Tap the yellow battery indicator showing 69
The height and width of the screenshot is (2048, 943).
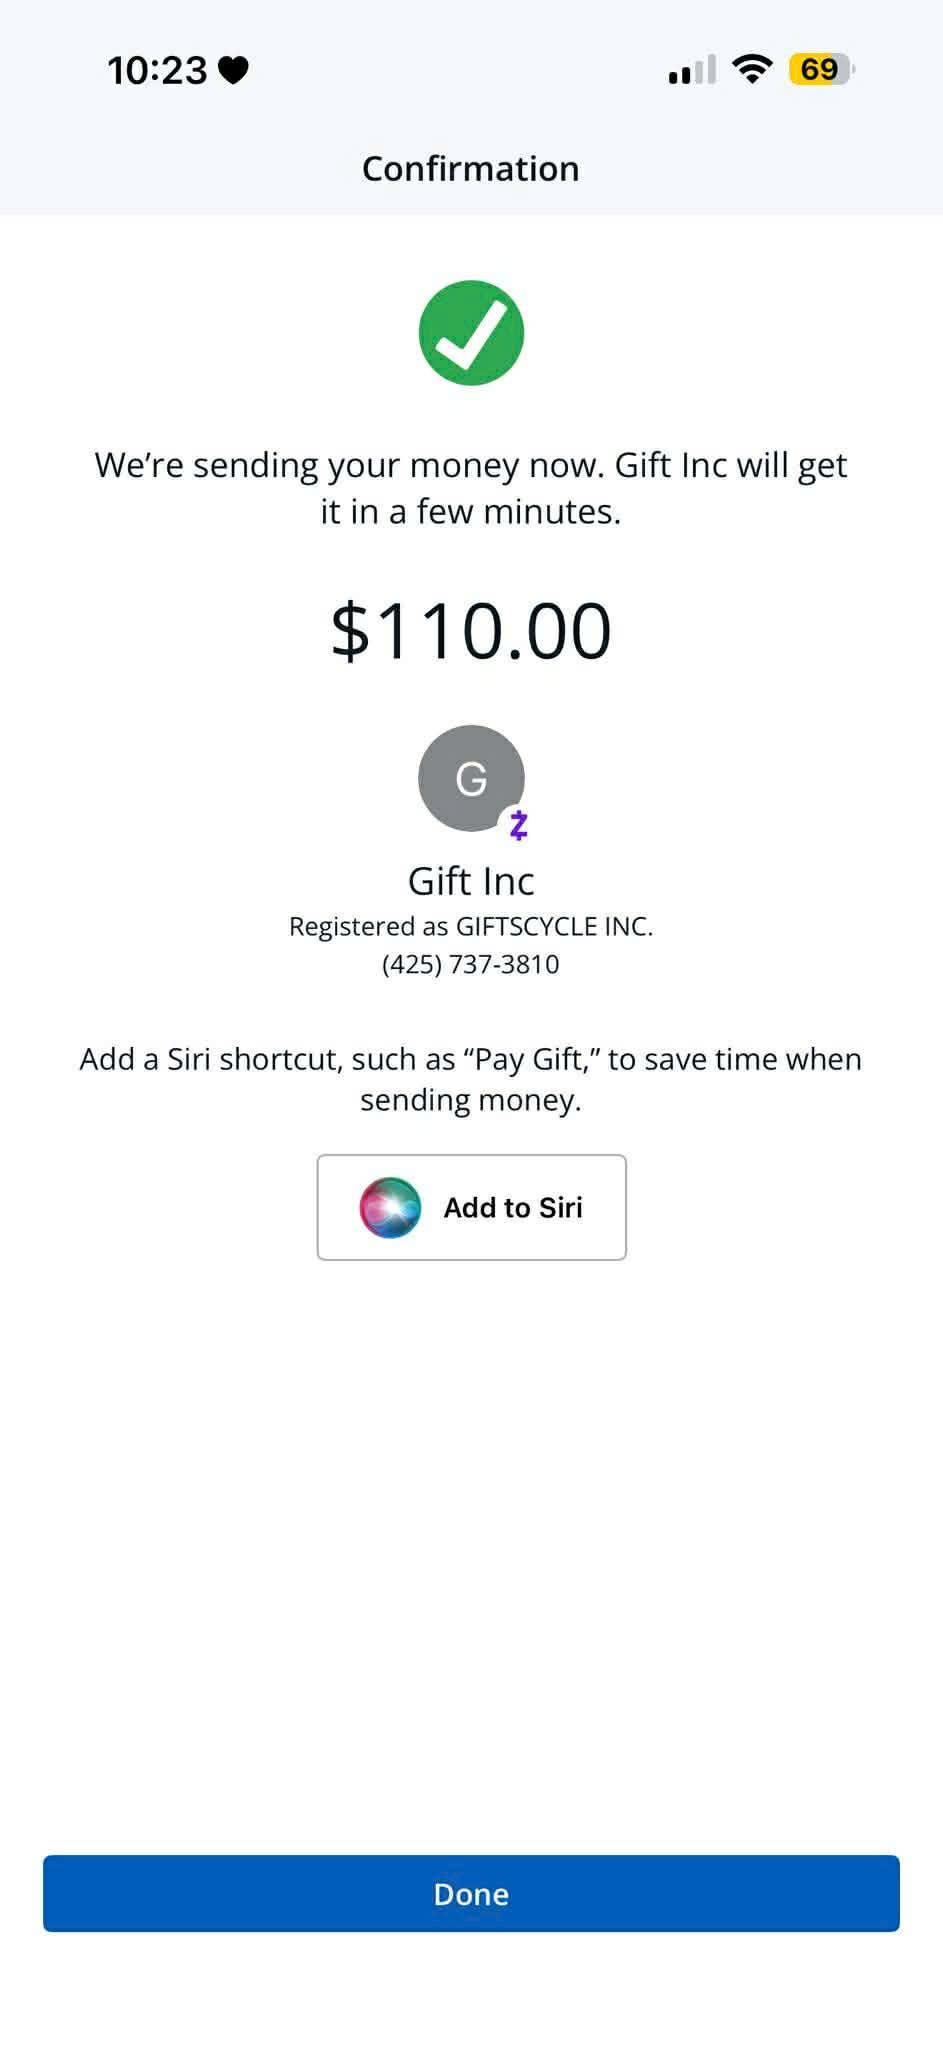[x=820, y=69]
